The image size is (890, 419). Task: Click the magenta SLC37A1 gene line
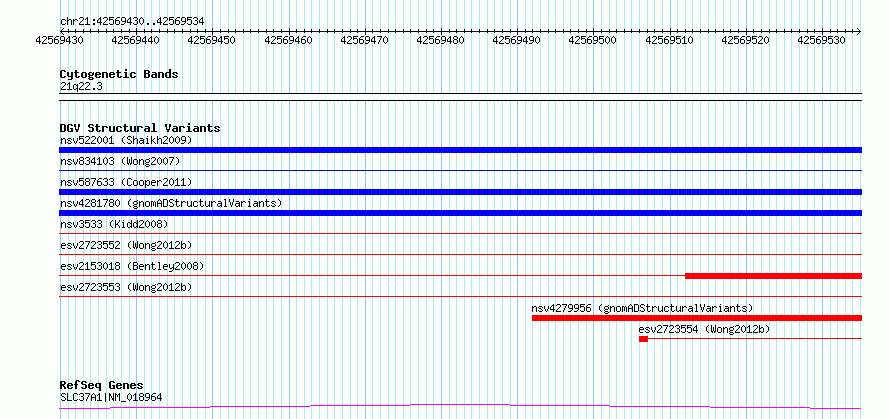[x=460, y=407]
